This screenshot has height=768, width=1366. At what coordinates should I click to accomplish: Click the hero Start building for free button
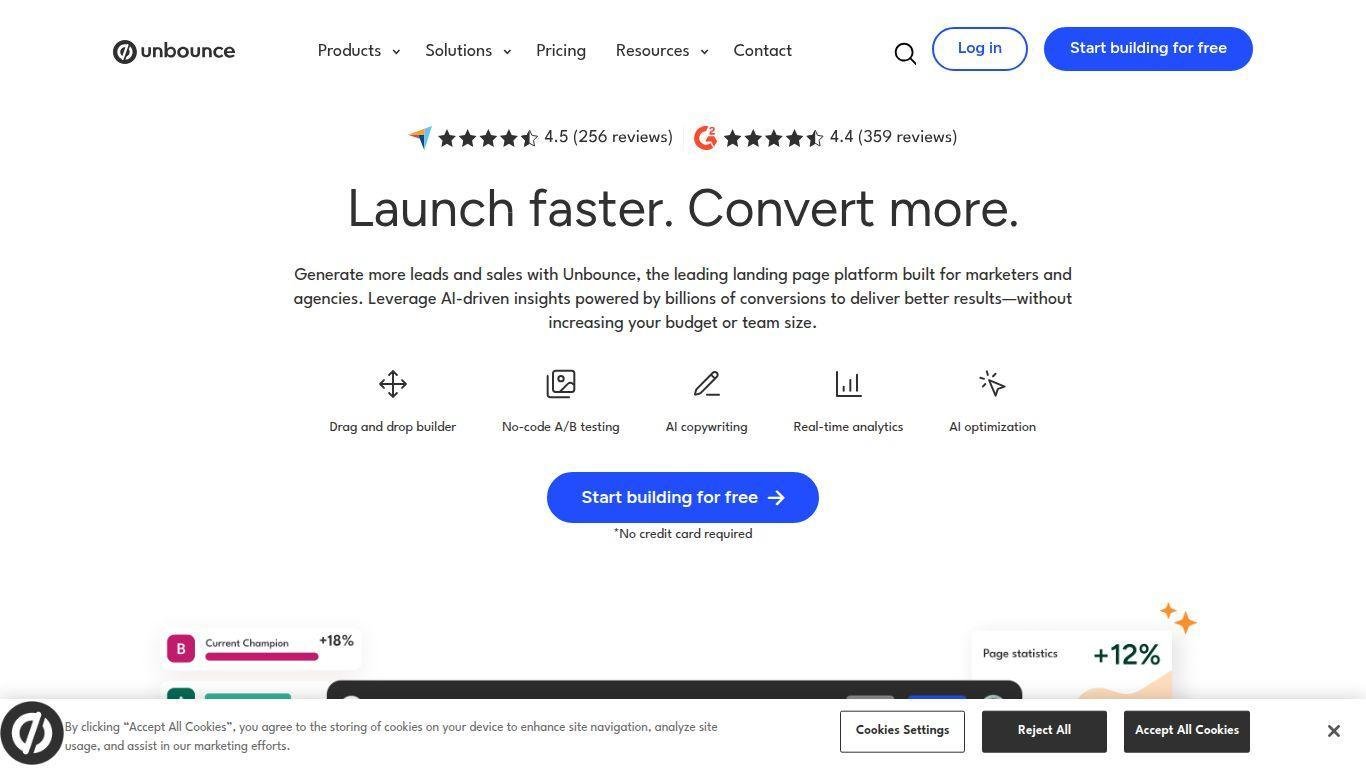point(683,497)
